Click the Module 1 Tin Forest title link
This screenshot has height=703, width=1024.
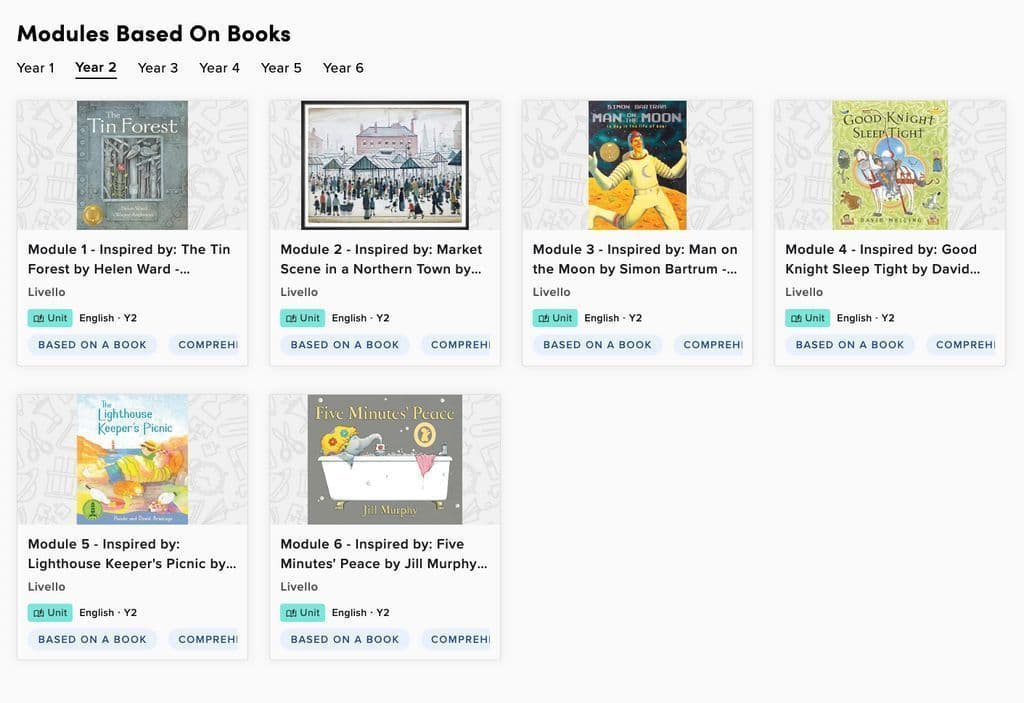pyautogui.click(x=129, y=259)
